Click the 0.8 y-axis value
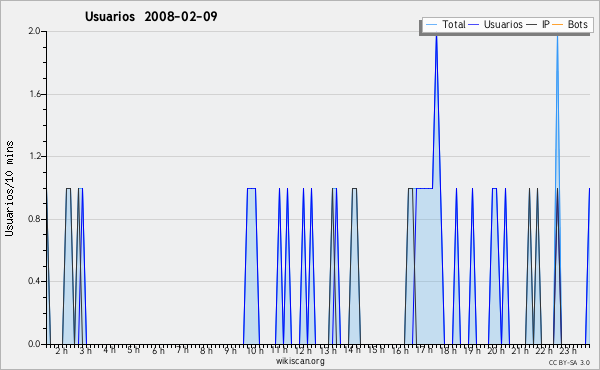600x370 pixels. click(34, 219)
